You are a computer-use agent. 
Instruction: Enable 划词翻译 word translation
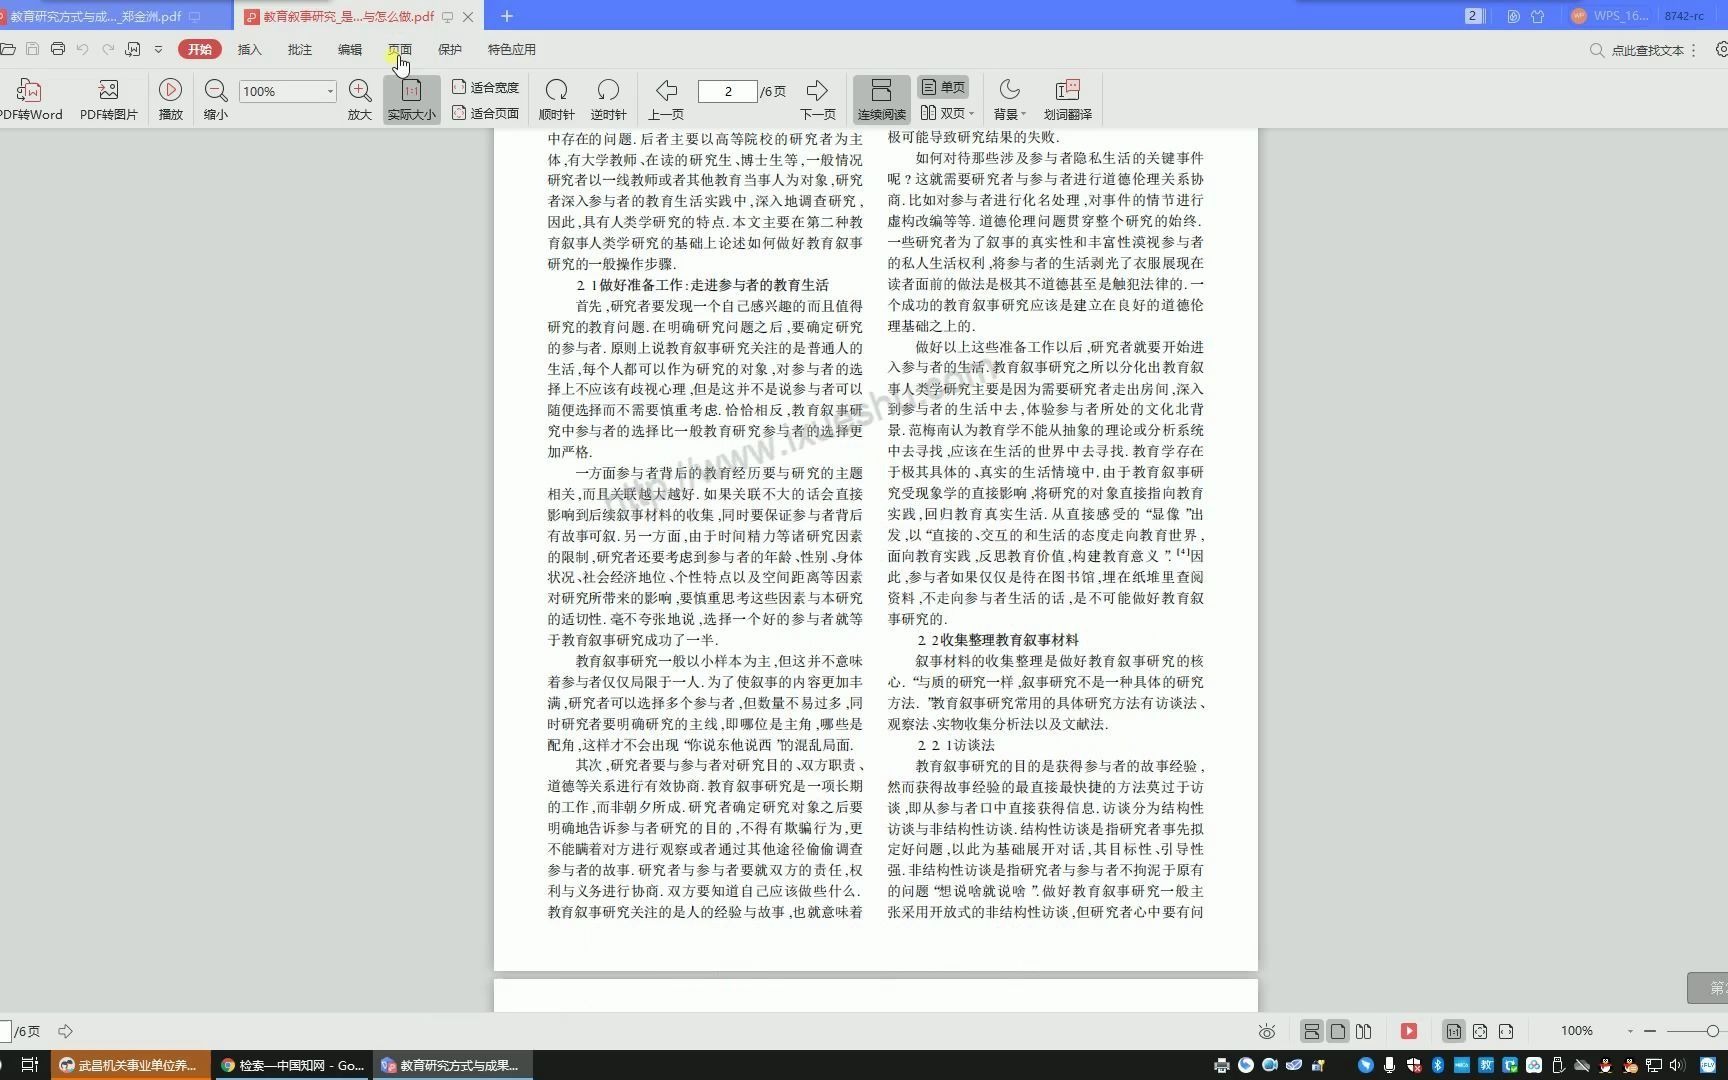1068,100
